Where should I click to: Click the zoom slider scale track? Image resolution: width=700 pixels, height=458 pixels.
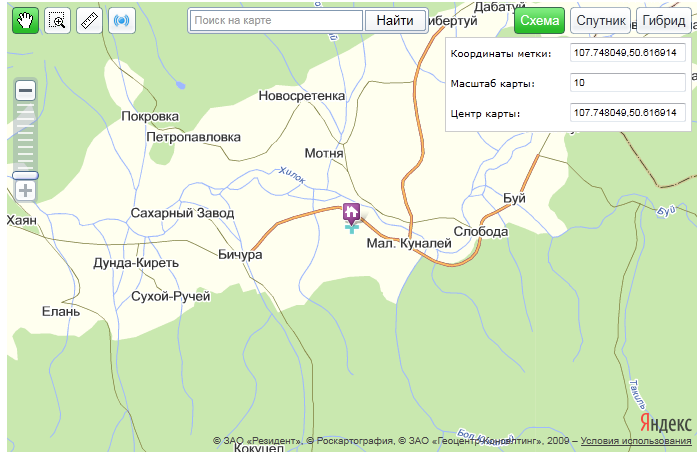click(x=25, y=136)
